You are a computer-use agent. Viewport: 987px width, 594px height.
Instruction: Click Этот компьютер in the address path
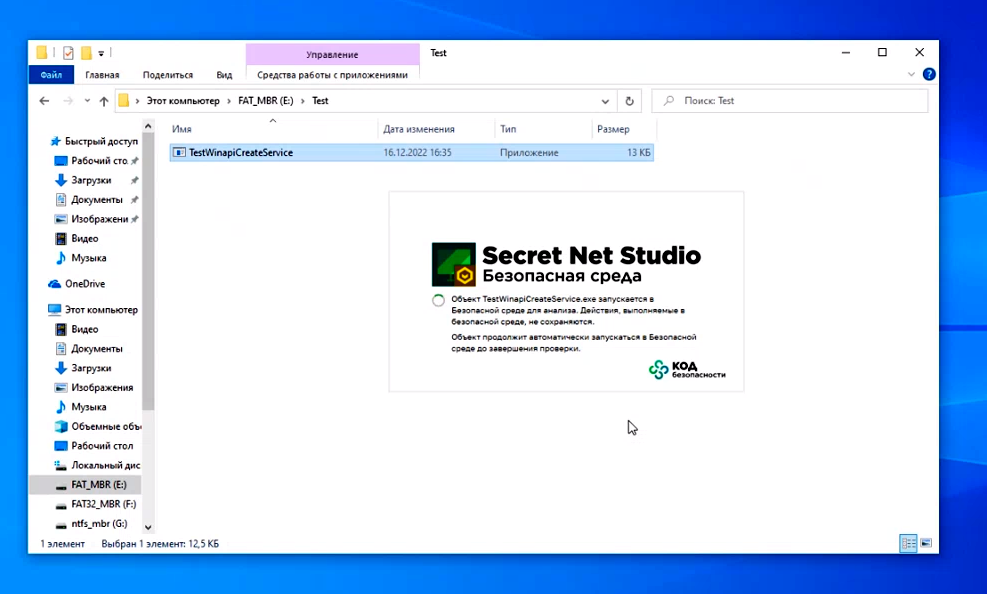(183, 101)
